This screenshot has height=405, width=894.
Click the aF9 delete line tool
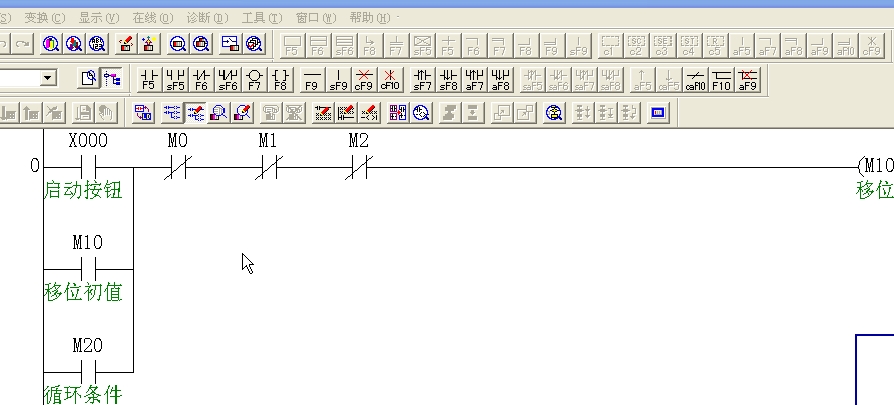click(747, 79)
